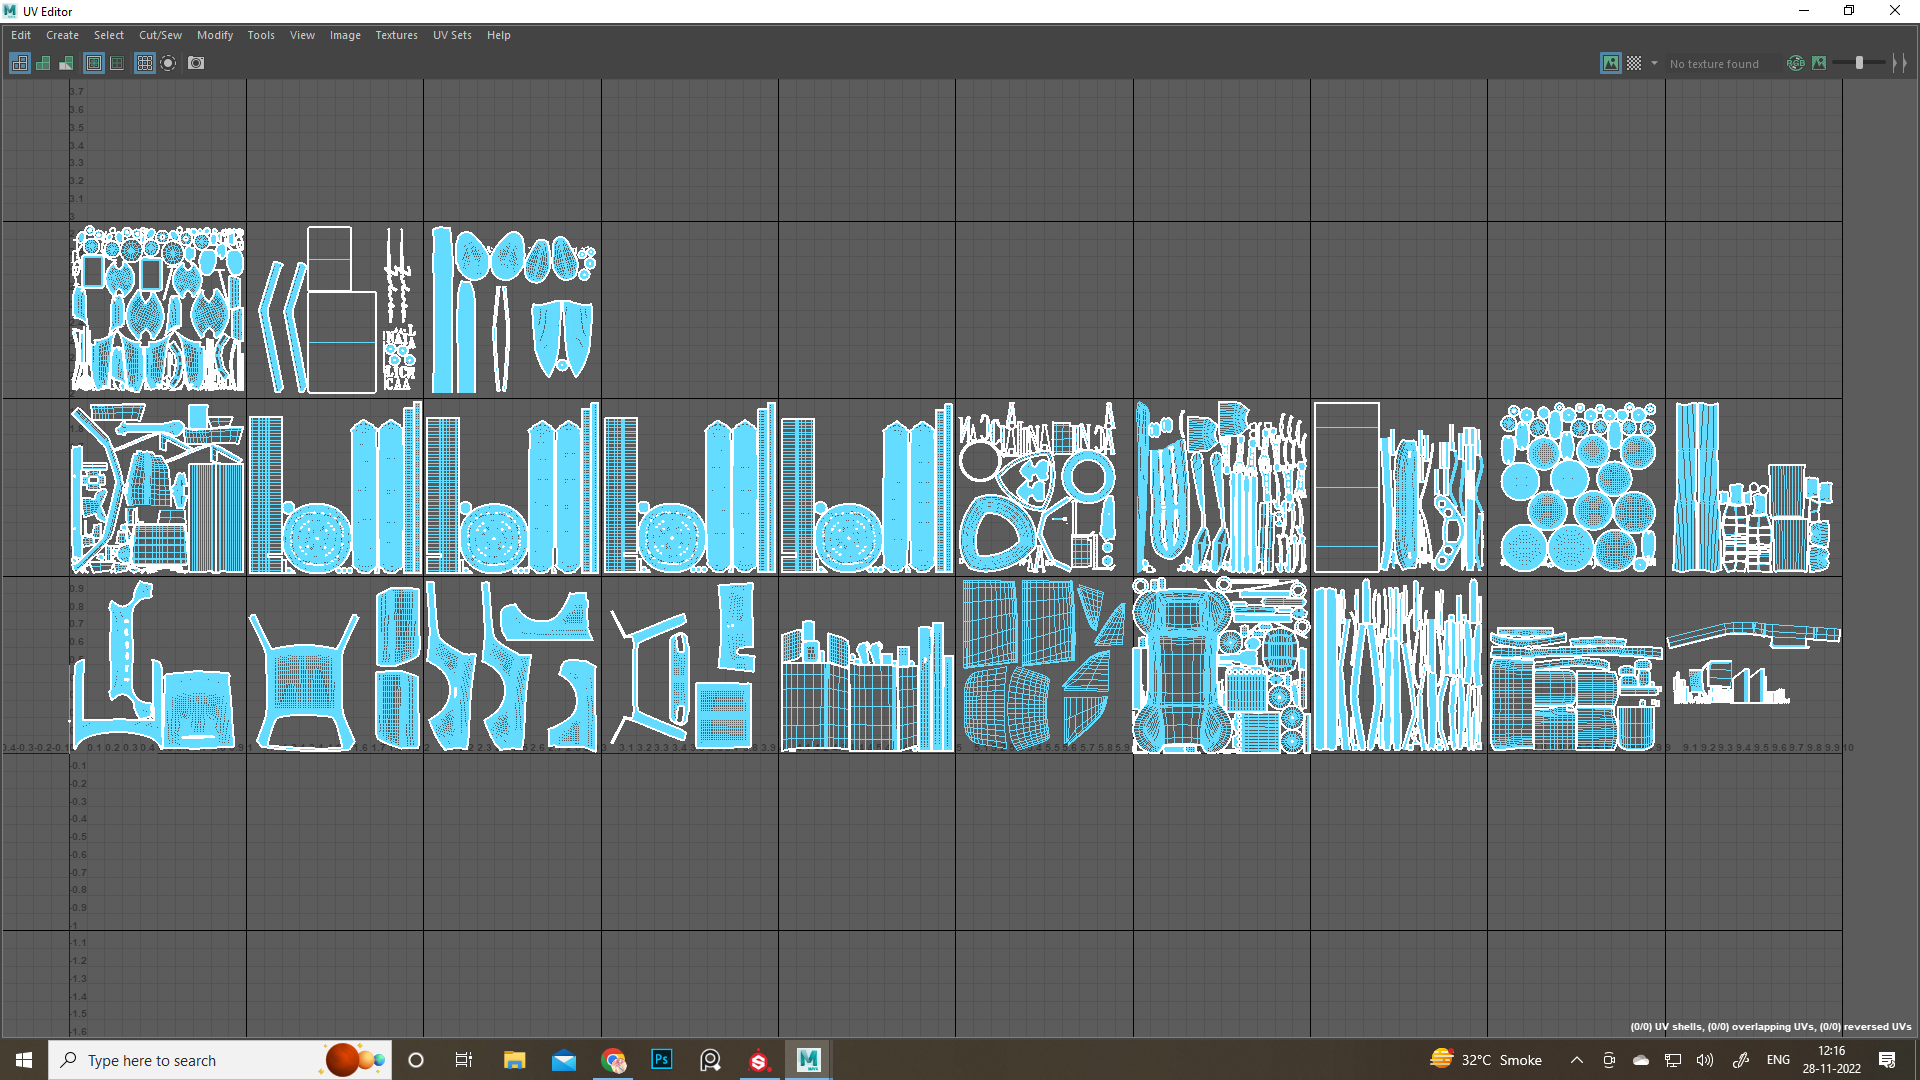Screen dimensions: 1920x1080
Task: Open Cortana from the taskbar
Action: (416, 1060)
